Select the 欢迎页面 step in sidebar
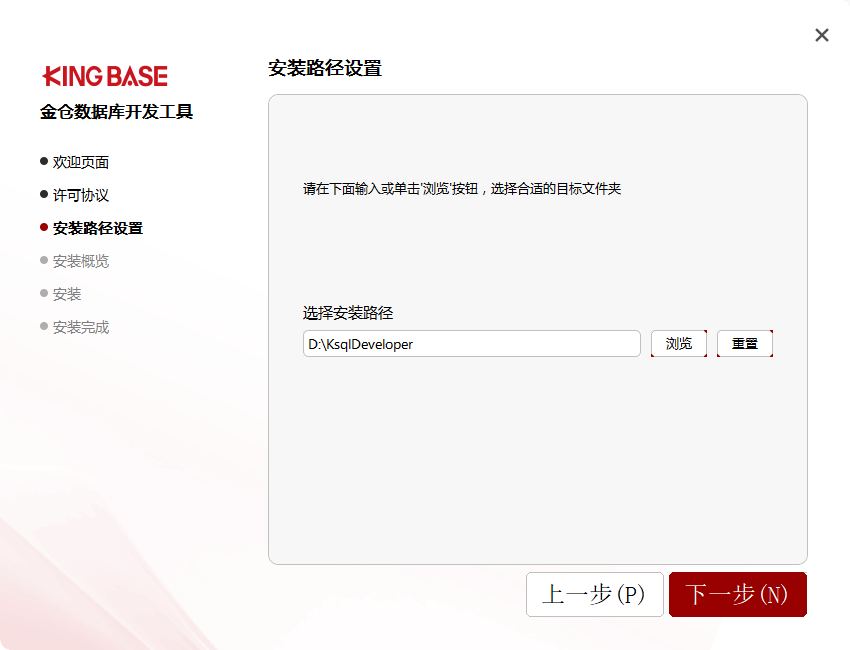 (x=81, y=162)
